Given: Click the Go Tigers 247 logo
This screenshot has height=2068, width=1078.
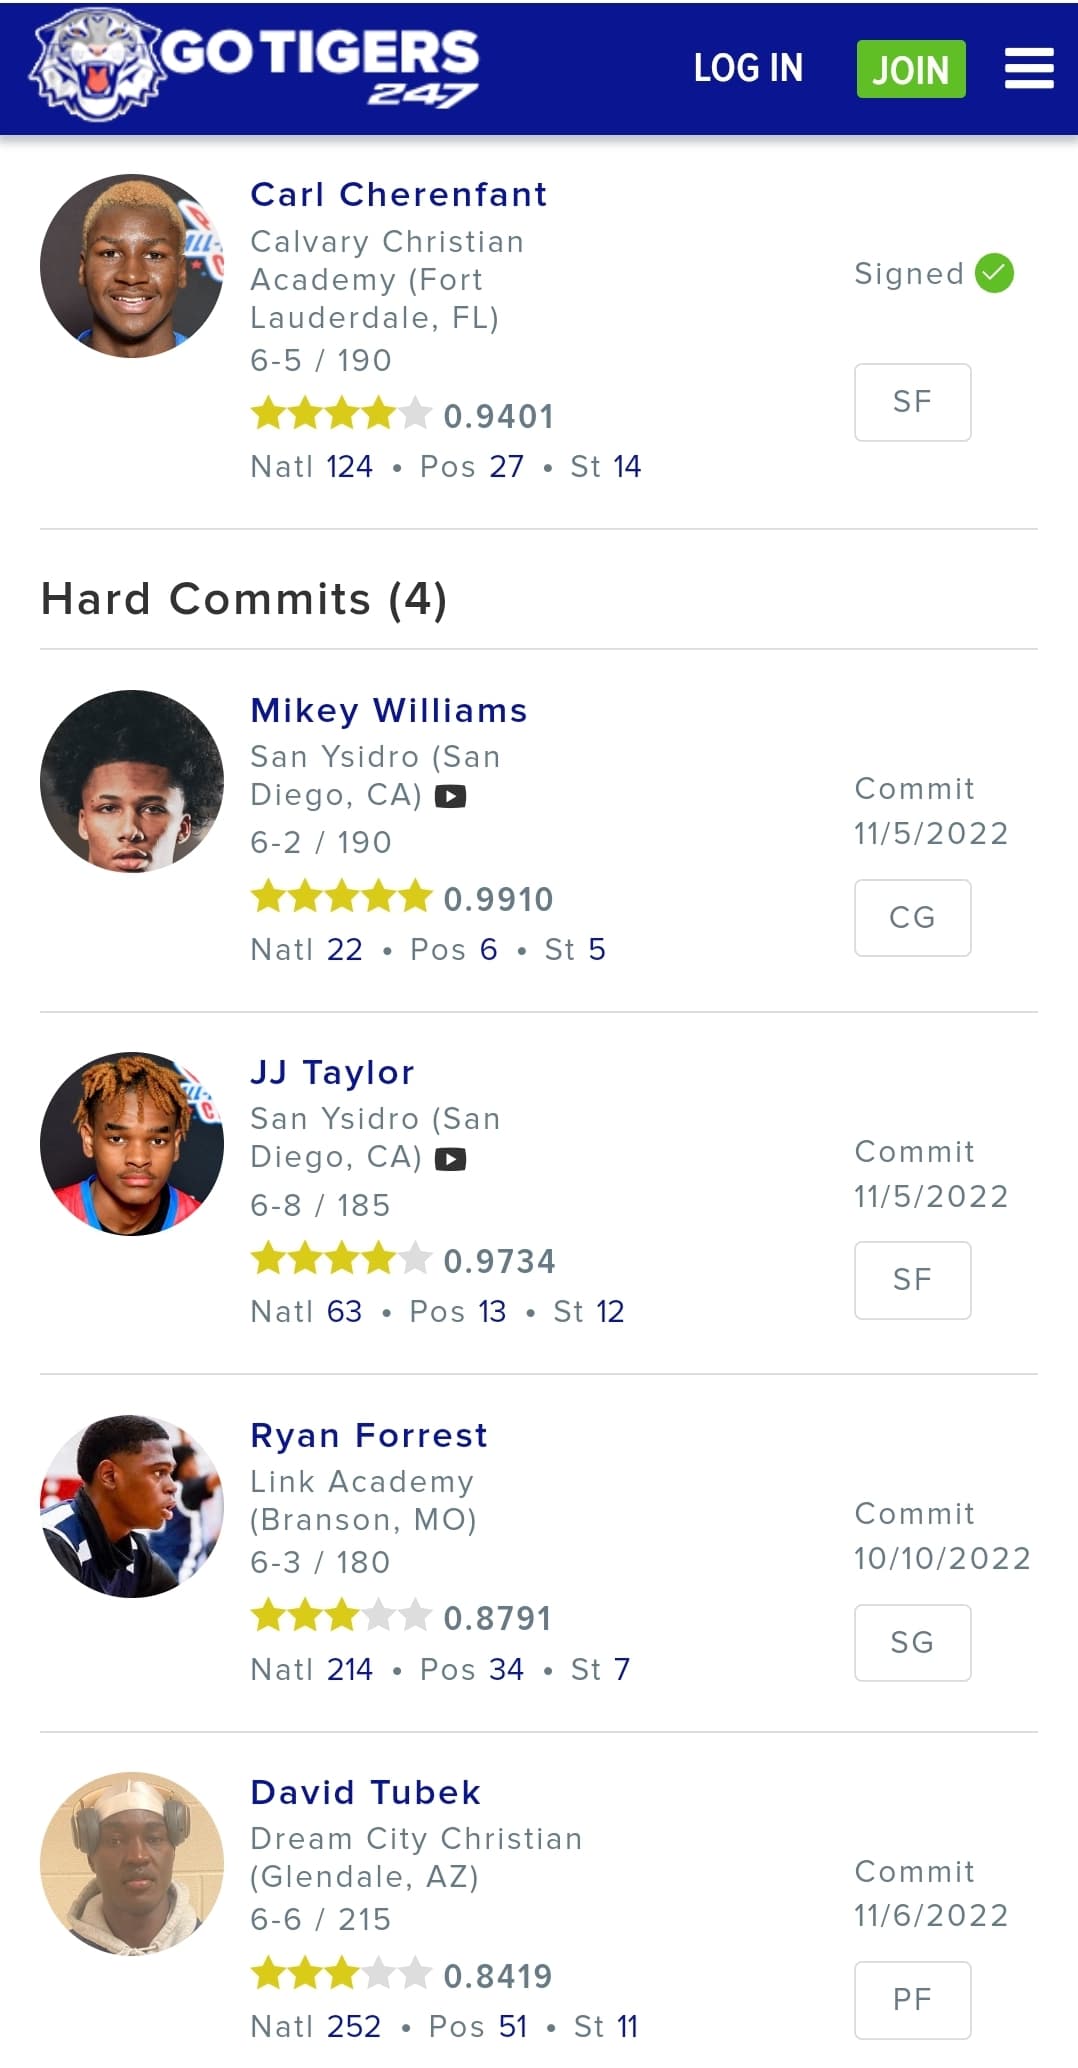Looking at the screenshot, I should [x=256, y=66].
